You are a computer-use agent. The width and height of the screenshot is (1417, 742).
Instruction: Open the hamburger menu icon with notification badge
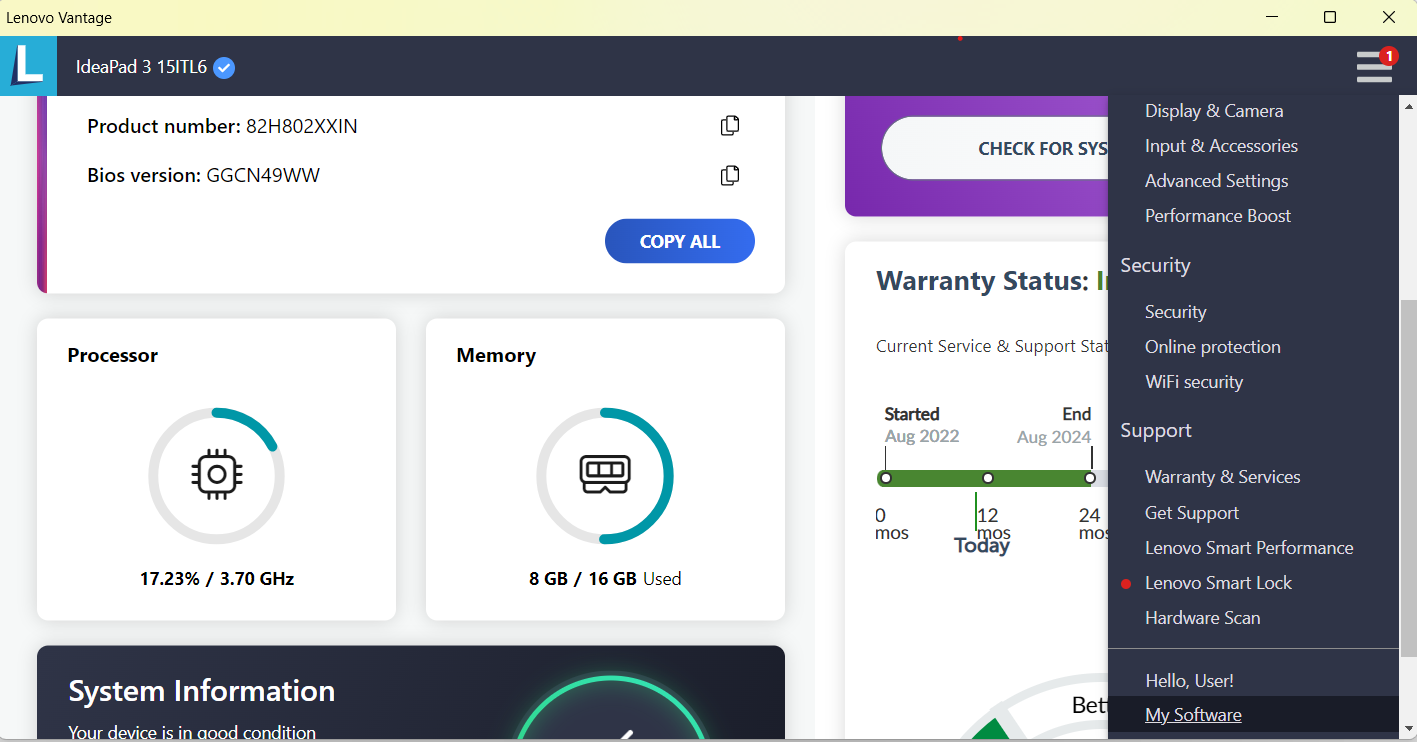(1375, 66)
